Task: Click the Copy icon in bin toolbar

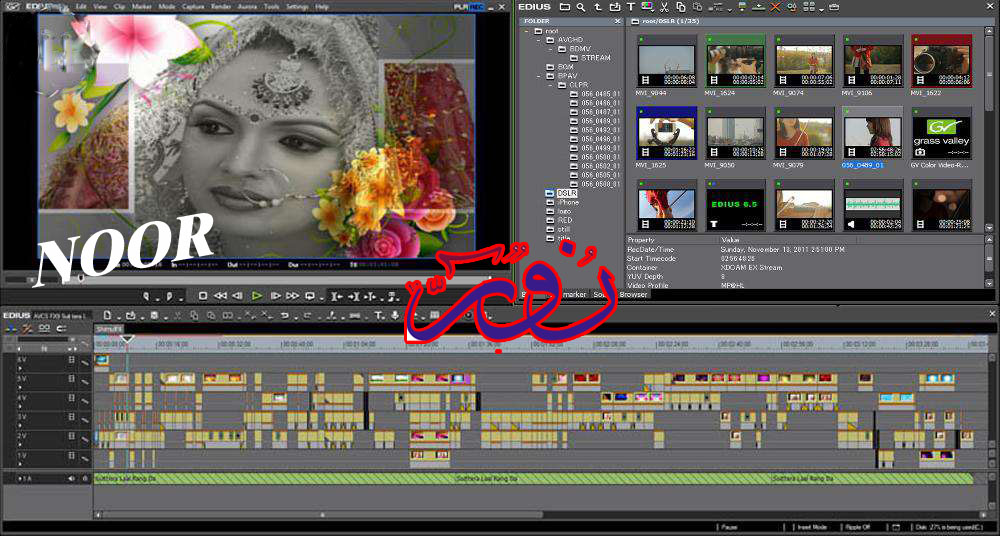Action: 680,7
